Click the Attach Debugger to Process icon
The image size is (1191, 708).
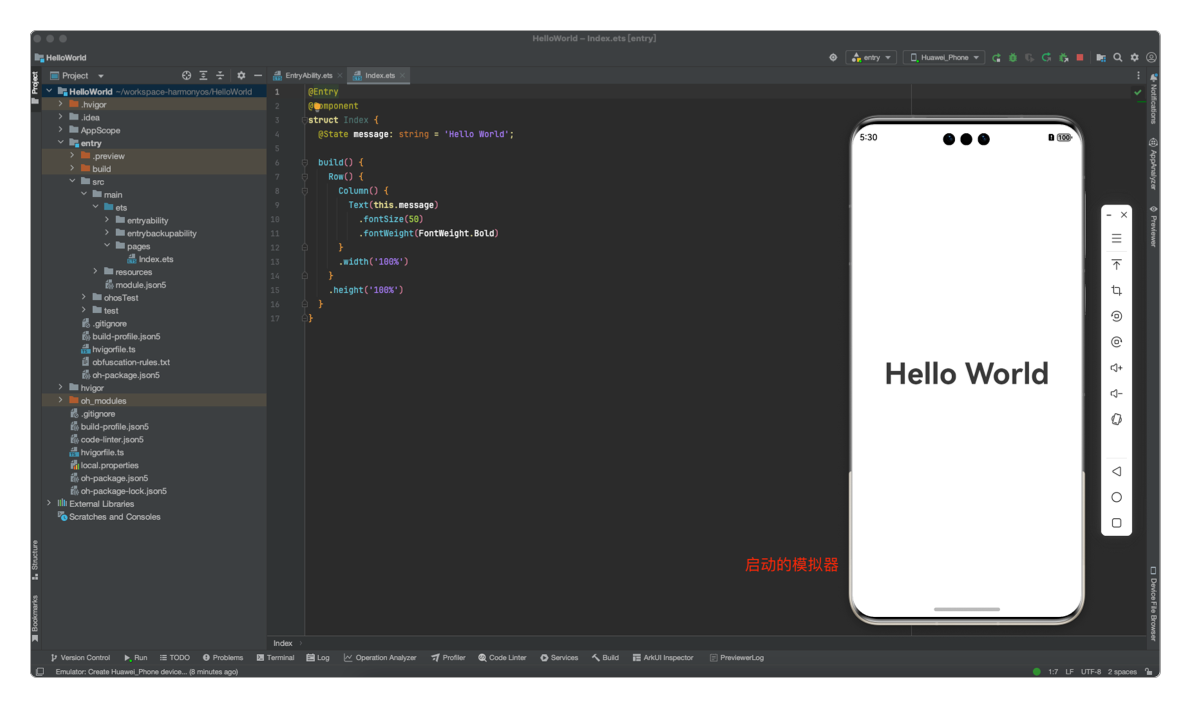point(1063,58)
